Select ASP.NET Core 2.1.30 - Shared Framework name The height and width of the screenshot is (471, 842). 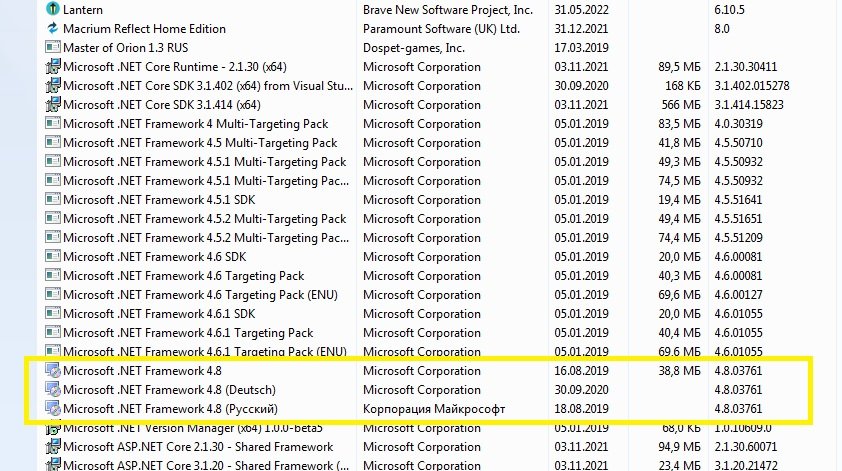pyautogui.click(x=198, y=447)
